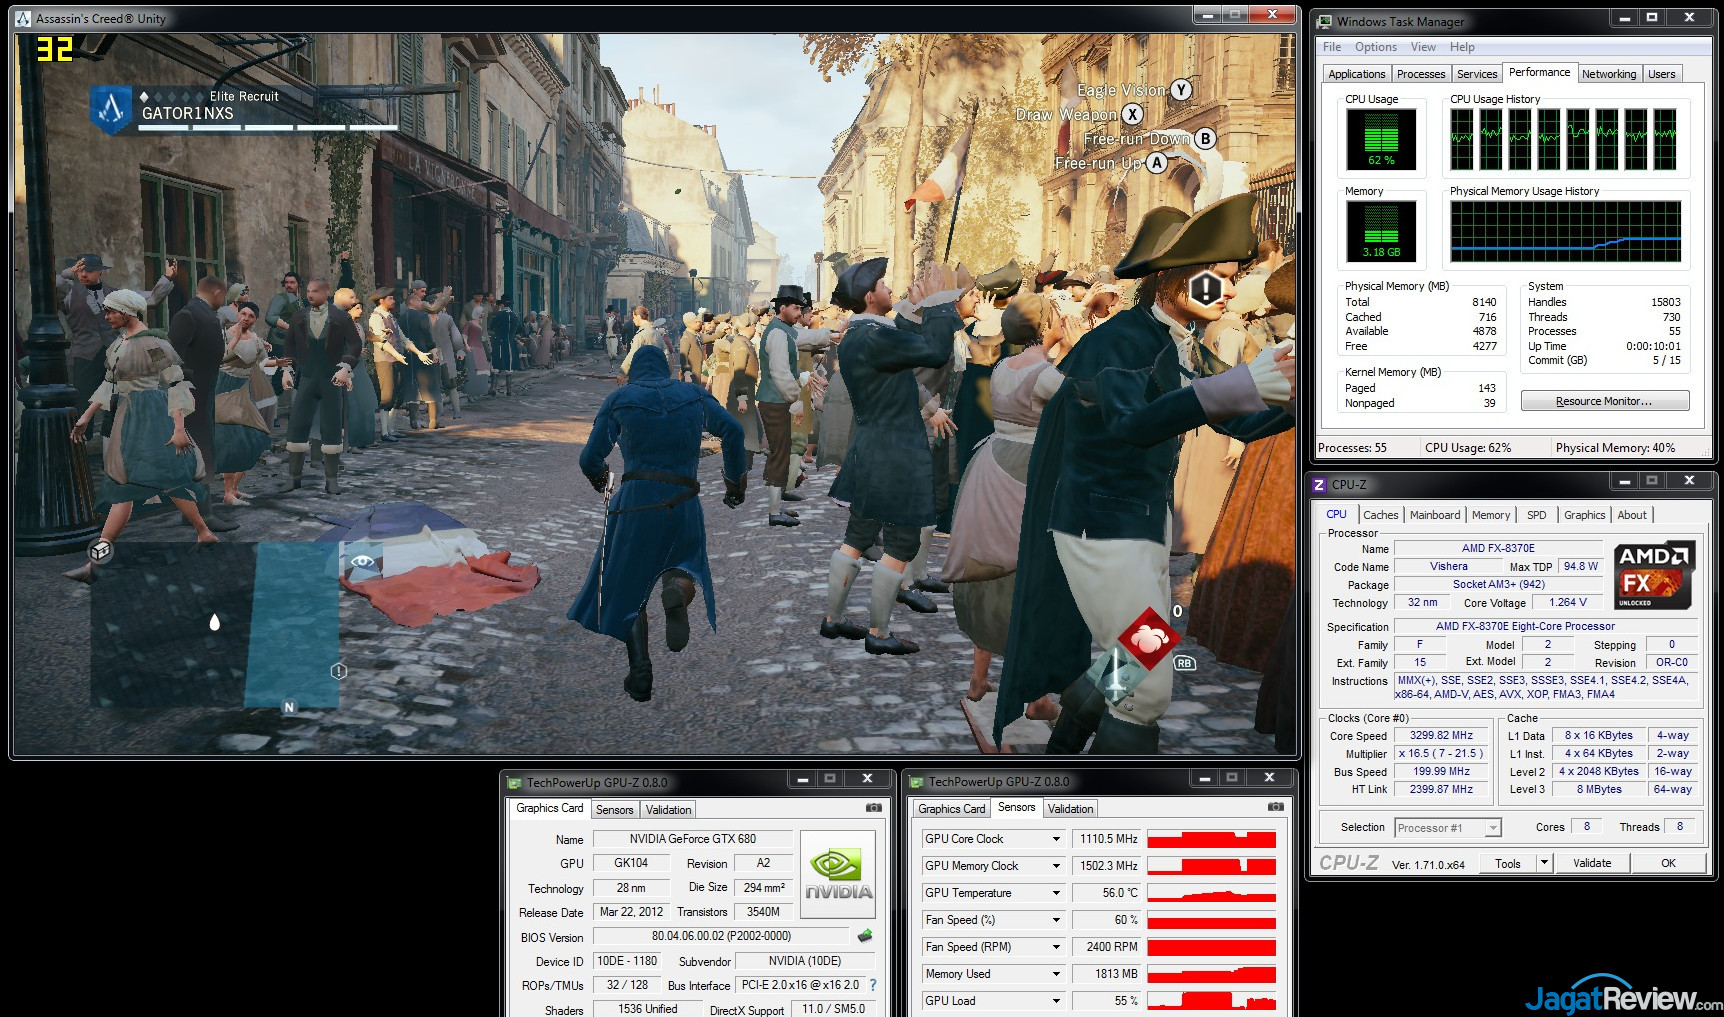Click the camera screenshot icon in left GPU-Z window
This screenshot has width=1724, height=1017.
pos(874,807)
